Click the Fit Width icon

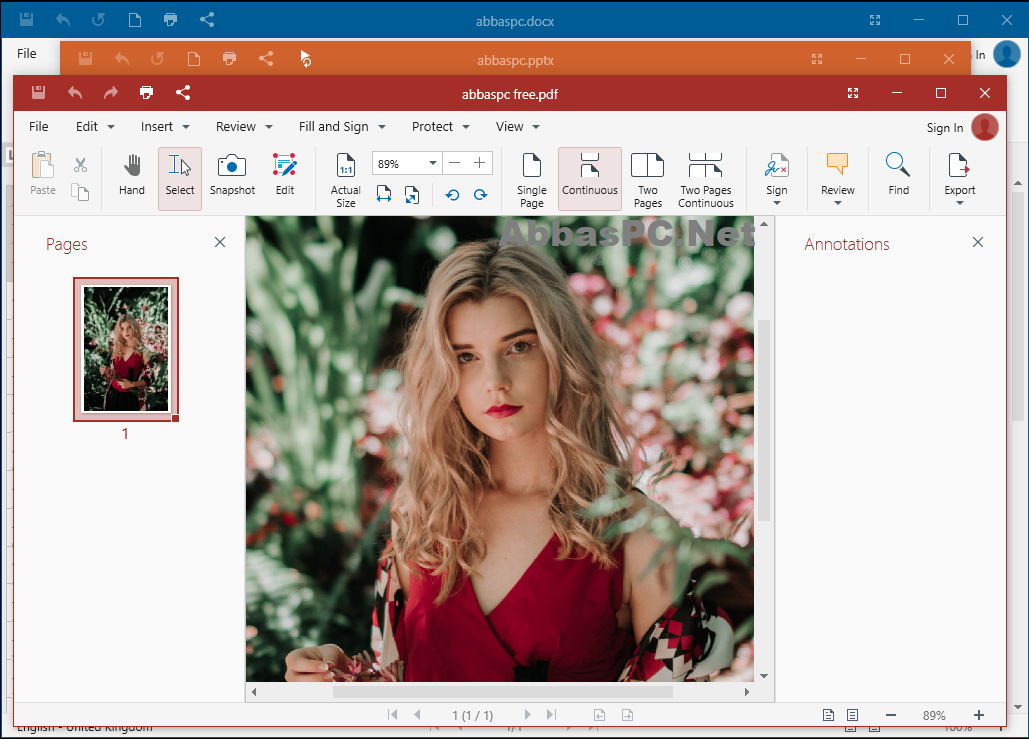384,194
